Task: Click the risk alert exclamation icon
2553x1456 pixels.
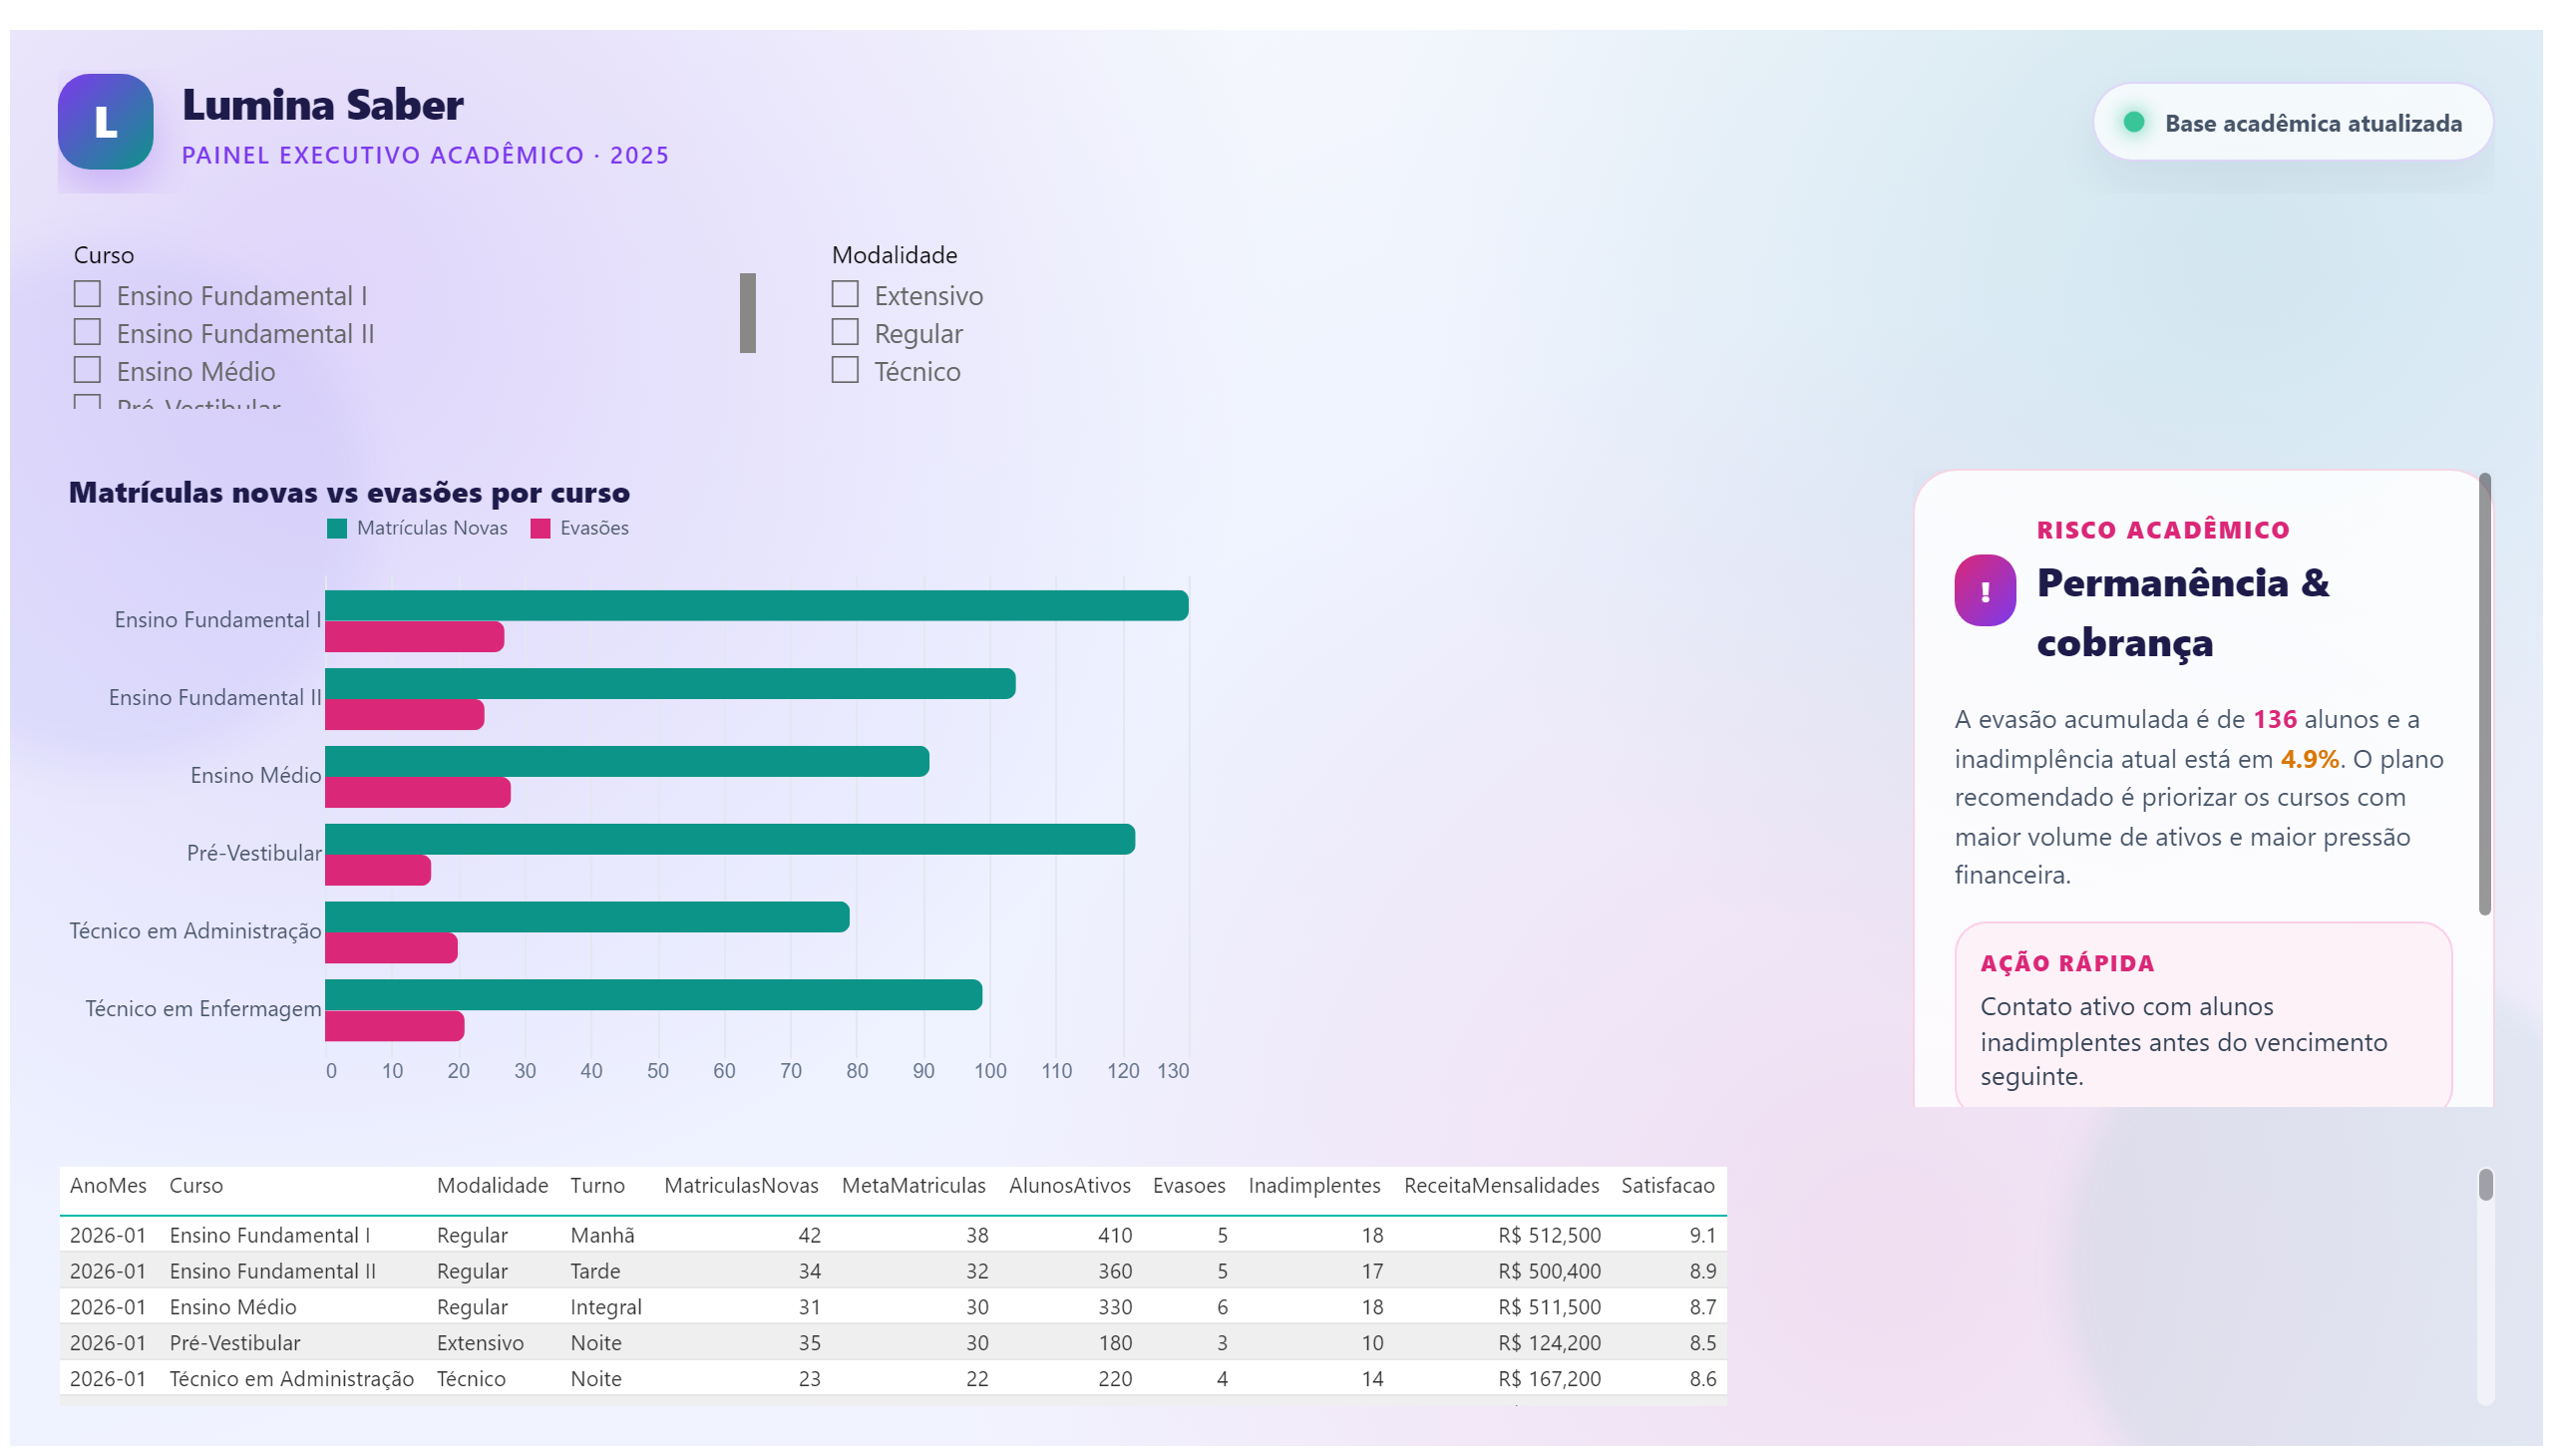Action: [1984, 591]
